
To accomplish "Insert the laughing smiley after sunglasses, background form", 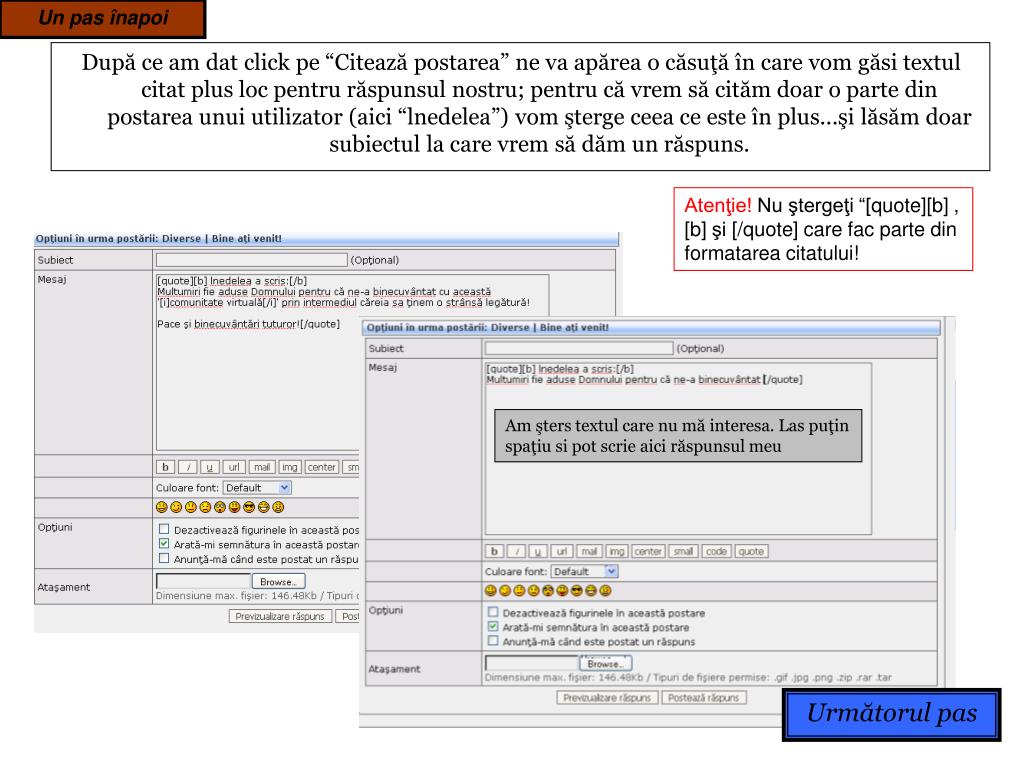I will point(264,507).
